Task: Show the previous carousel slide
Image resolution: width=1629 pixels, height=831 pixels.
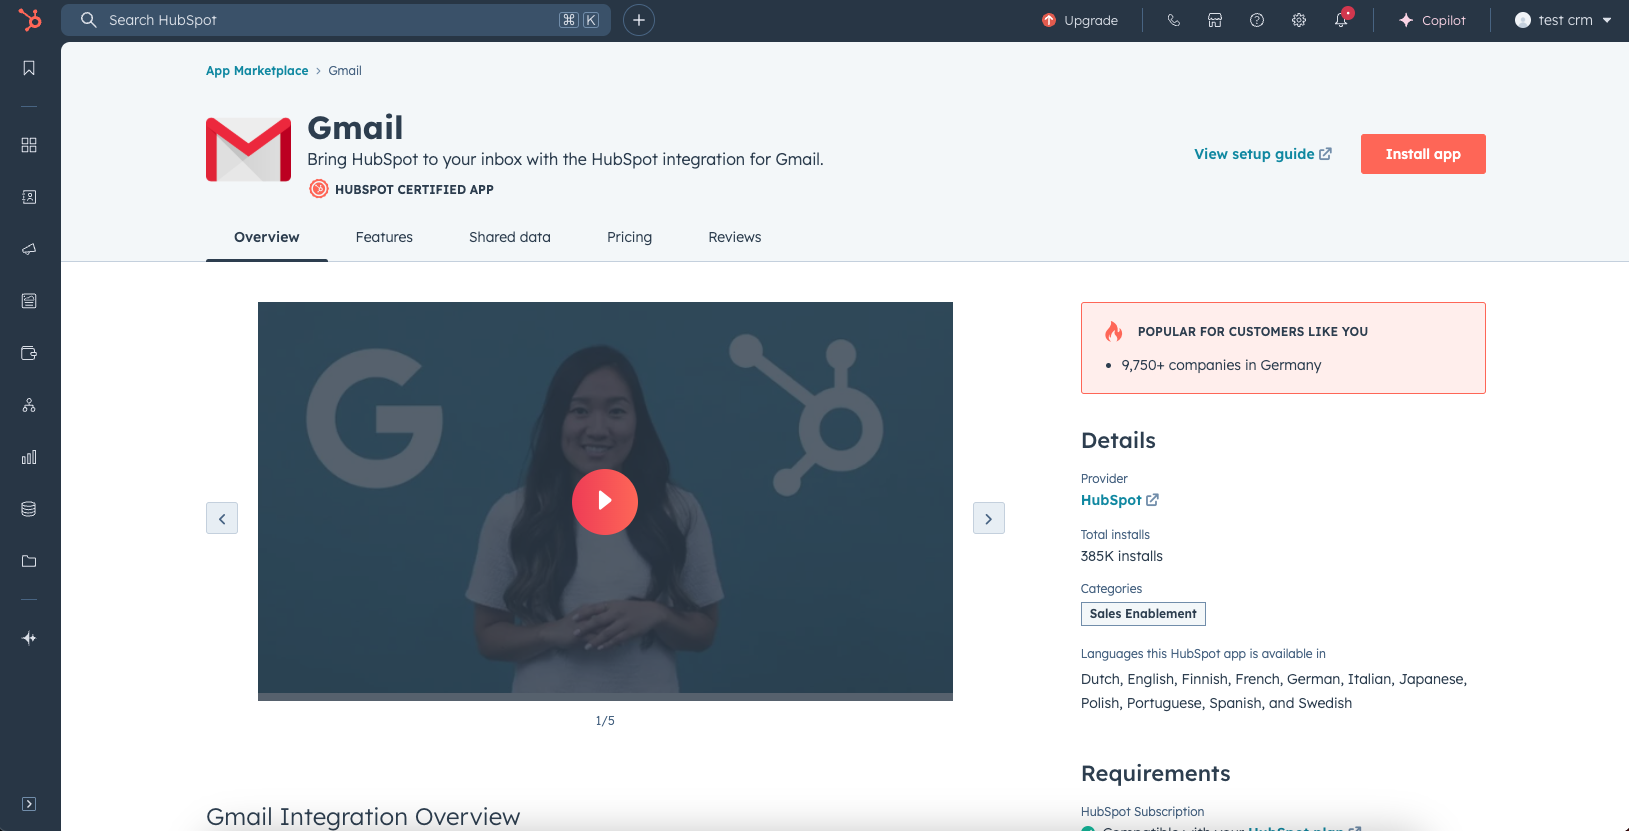Action: (x=222, y=518)
